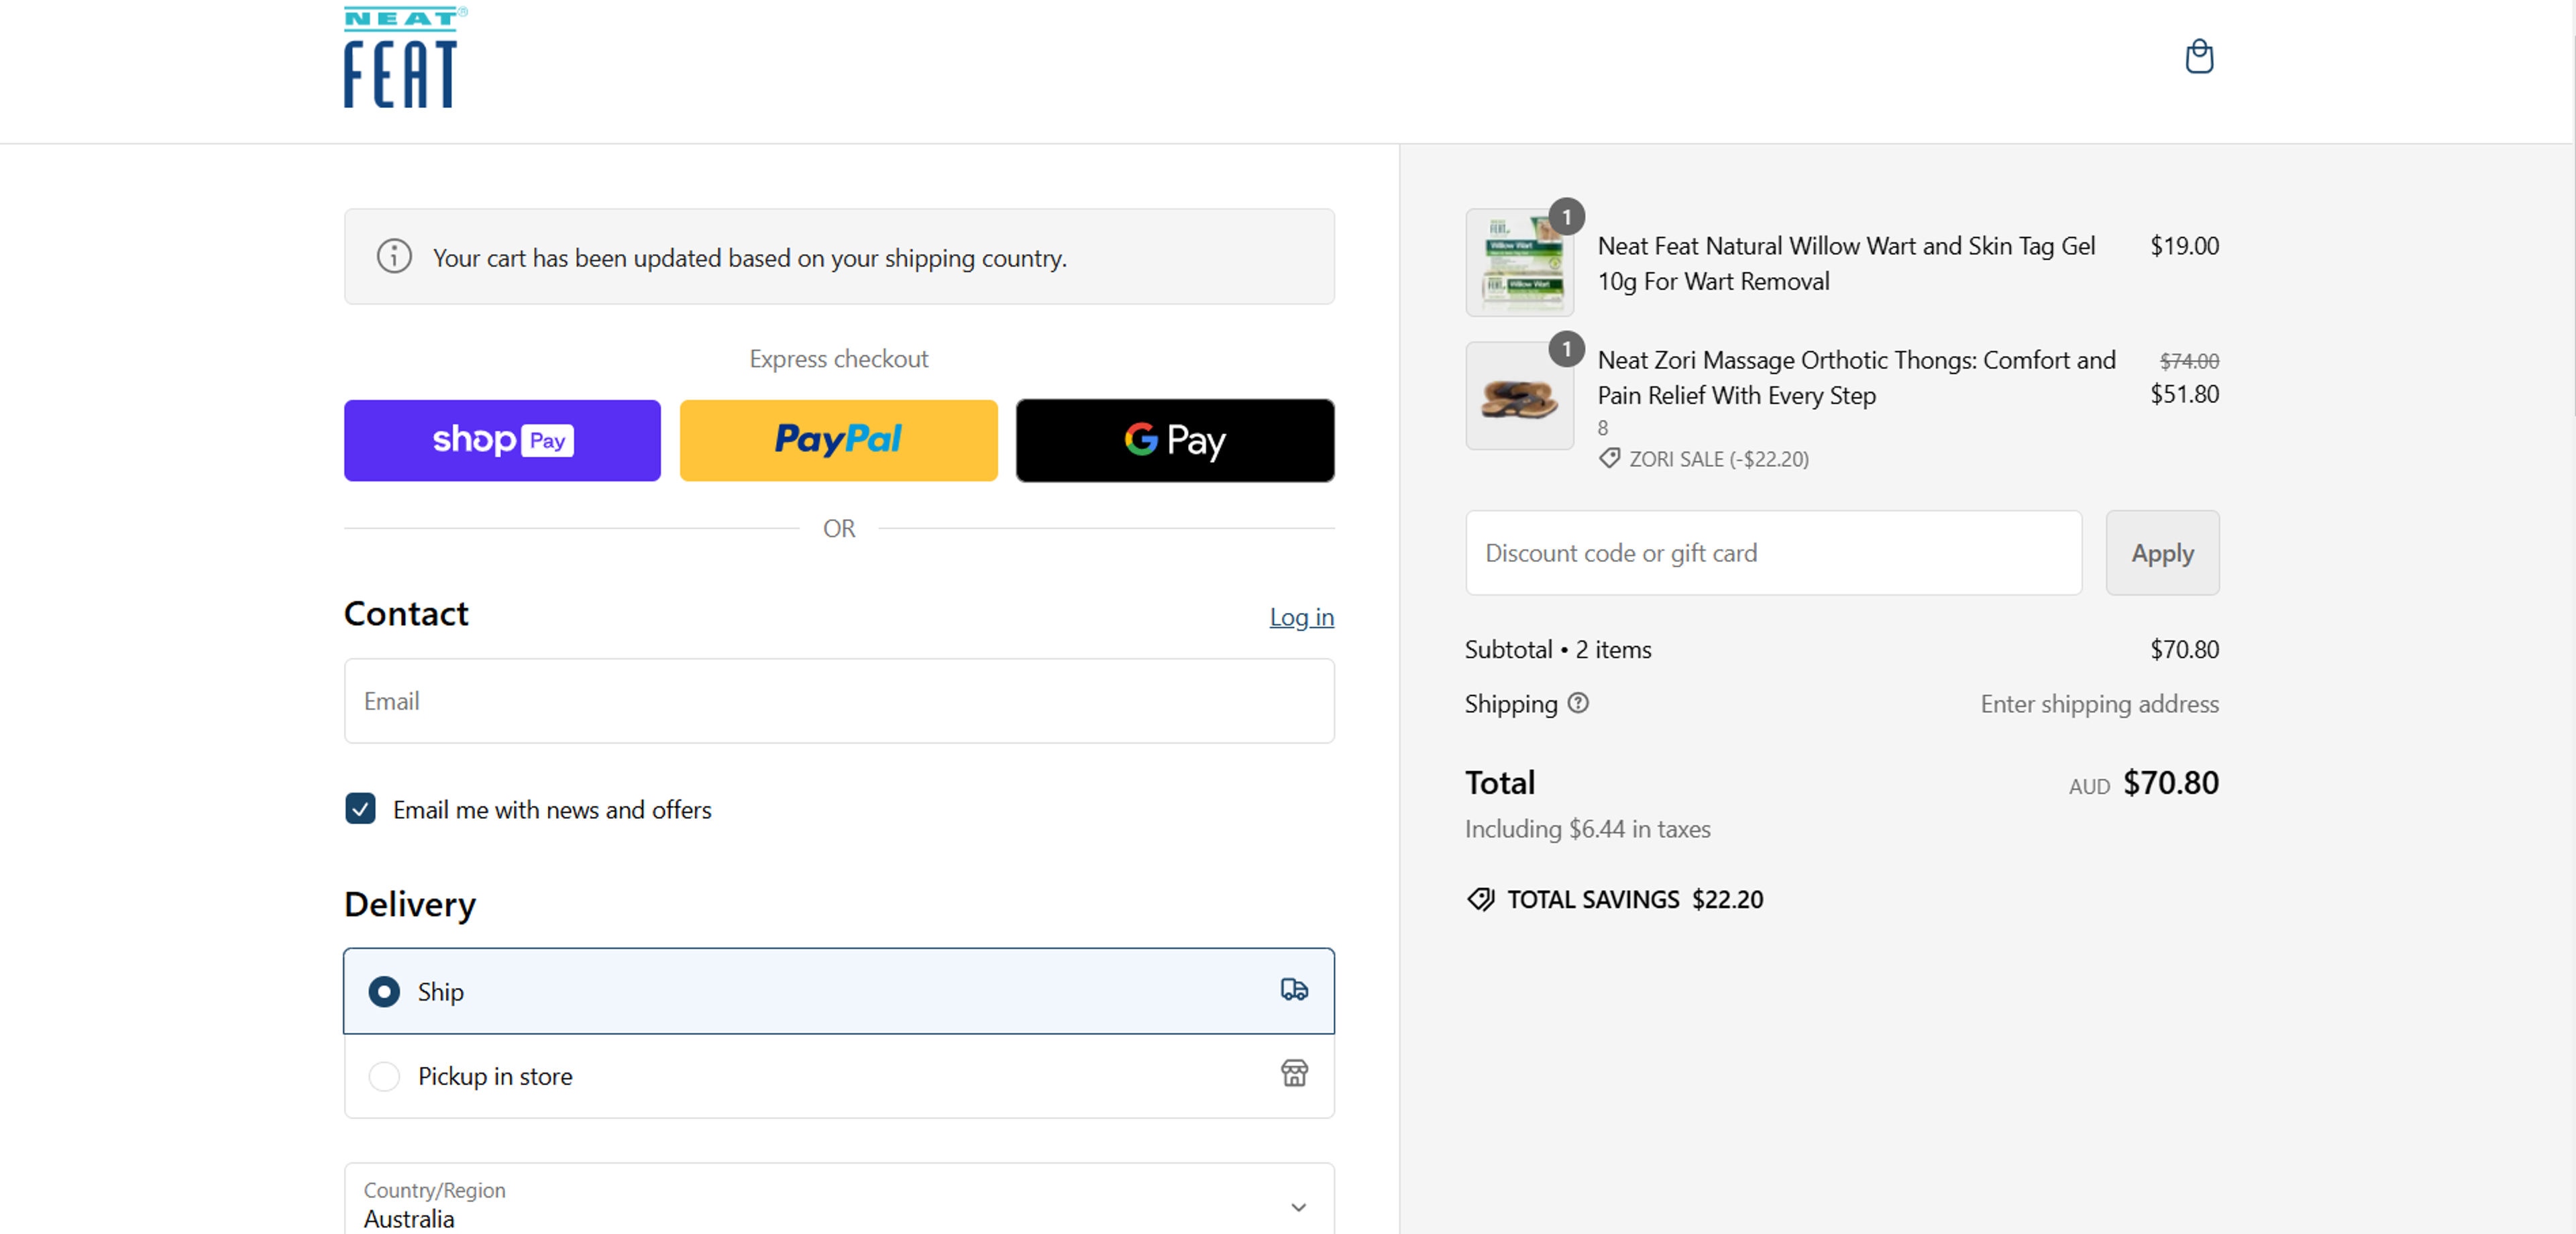The width and height of the screenshot is (2576, 1234).
Task: Pay with Shop Pay express checkout
Action: point(502,441)
